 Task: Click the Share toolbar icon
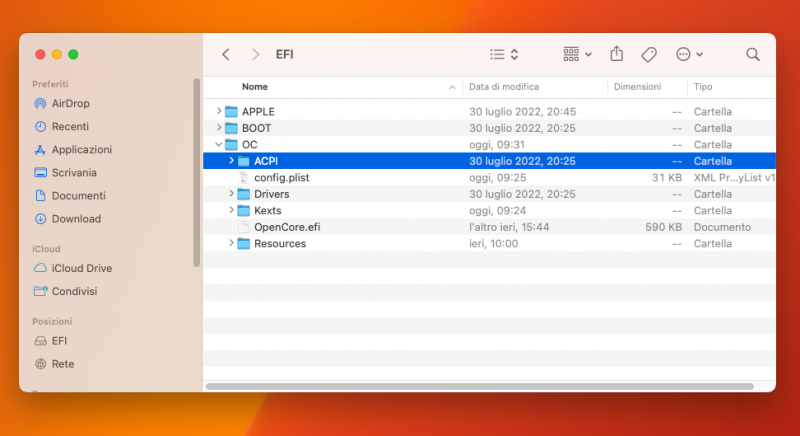(616, 54)
